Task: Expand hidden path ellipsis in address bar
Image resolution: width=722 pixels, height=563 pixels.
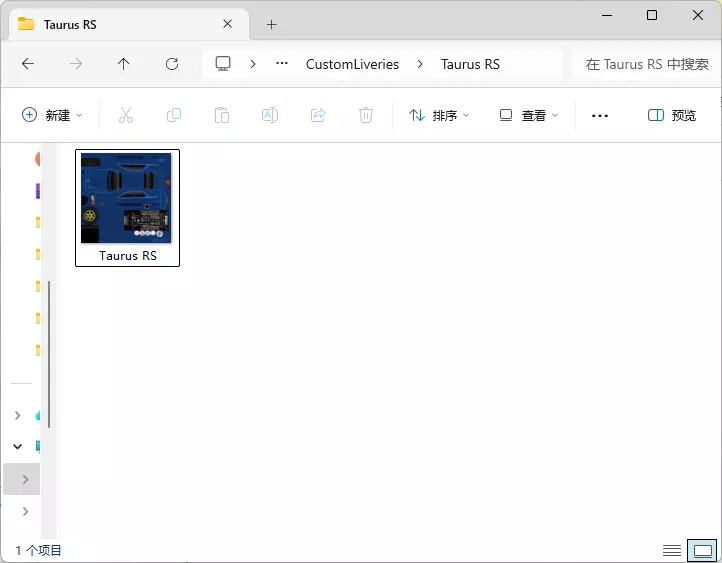Action: [x=282, y=64]
